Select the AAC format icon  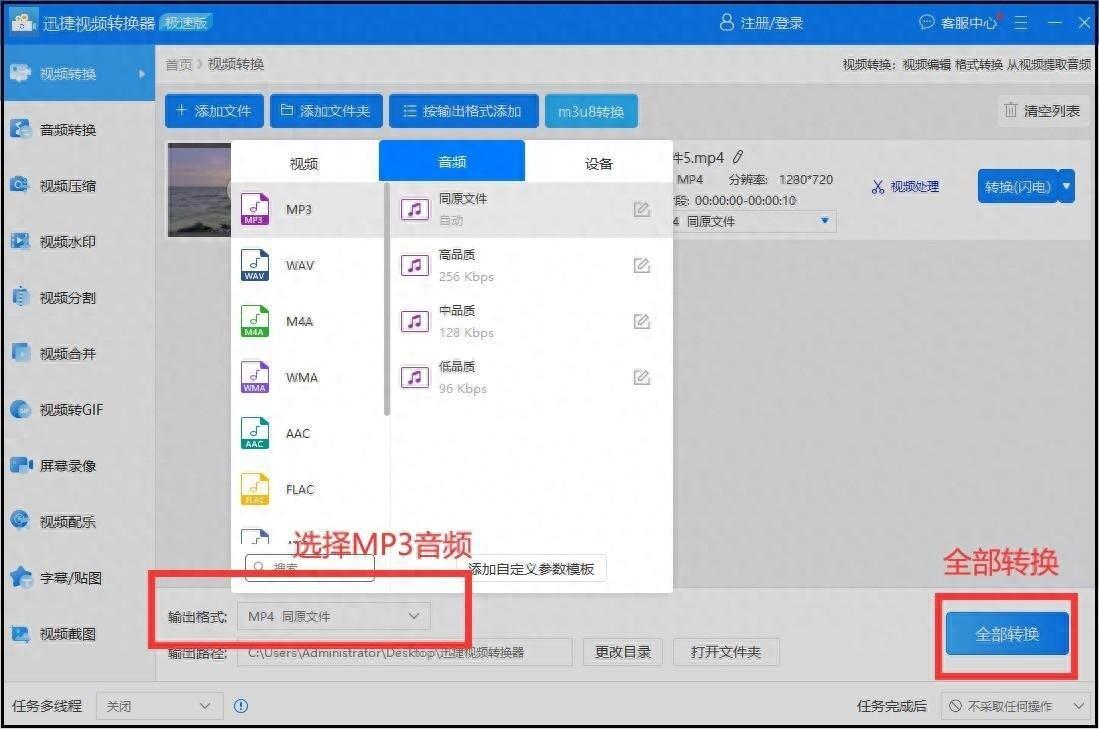[x=255, y=434]
